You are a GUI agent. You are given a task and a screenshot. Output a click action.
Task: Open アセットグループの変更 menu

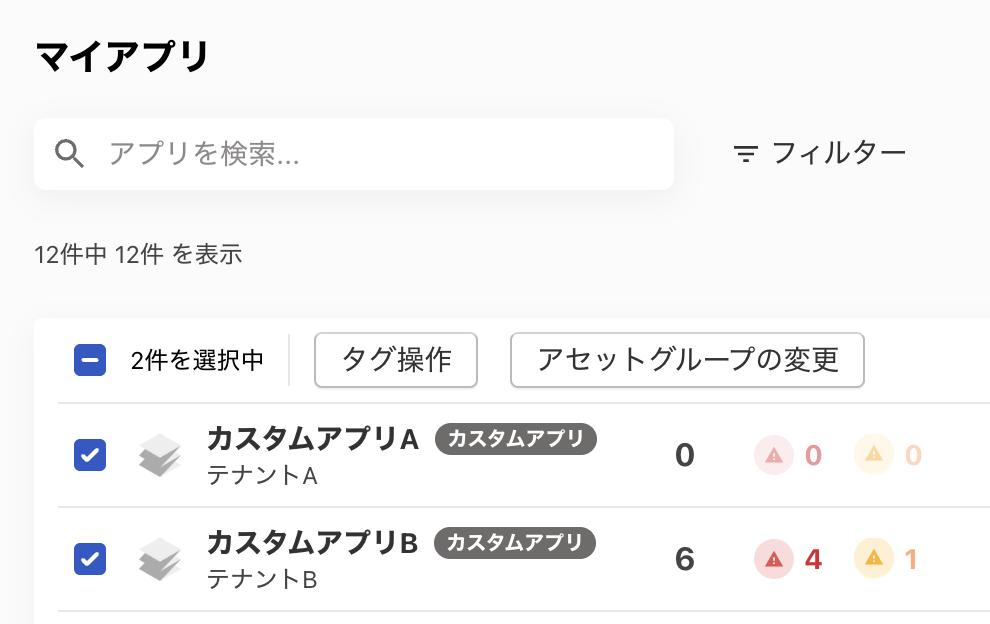[x=687, y=360]
